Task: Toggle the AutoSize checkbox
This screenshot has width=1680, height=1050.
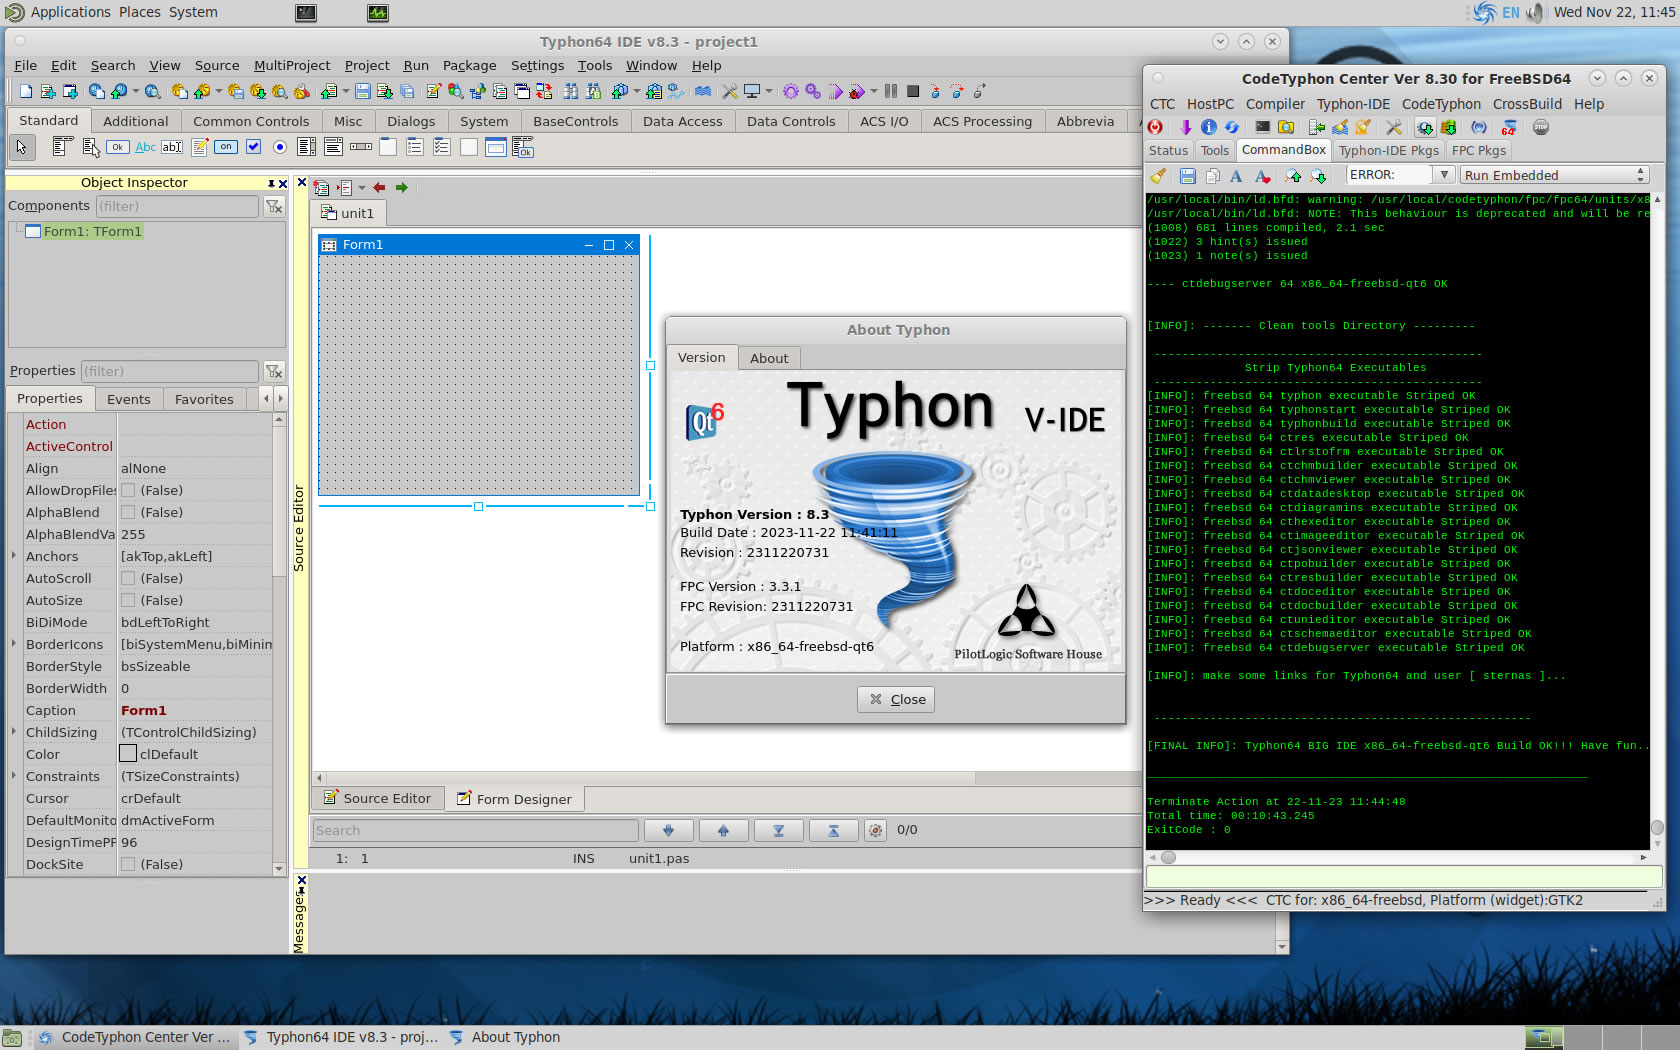Action: [x=128, y=600]
